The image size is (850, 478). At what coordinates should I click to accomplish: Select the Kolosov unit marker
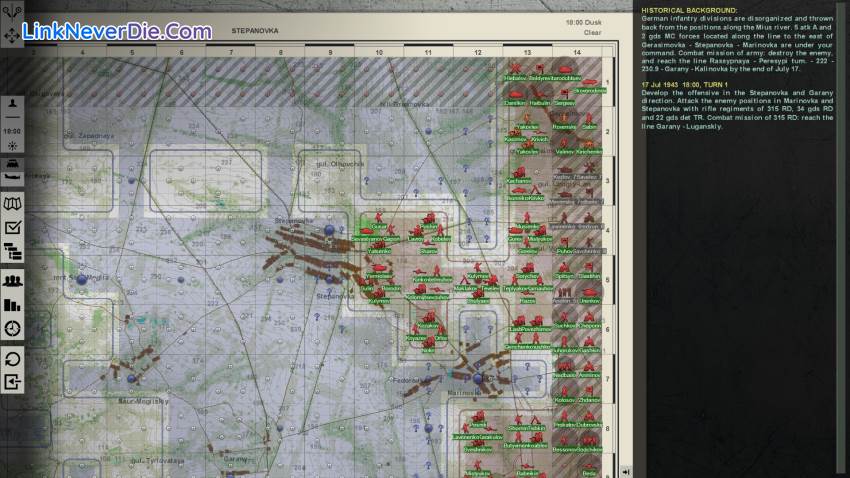click(x=564, y=395)
